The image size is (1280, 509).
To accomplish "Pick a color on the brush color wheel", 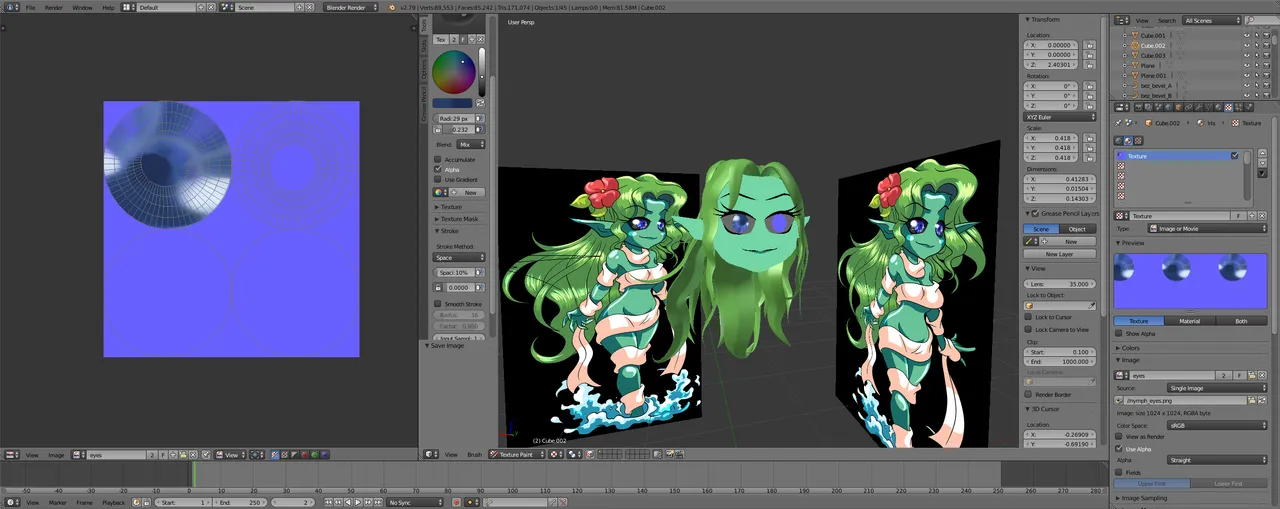I will tap(455, 73).
